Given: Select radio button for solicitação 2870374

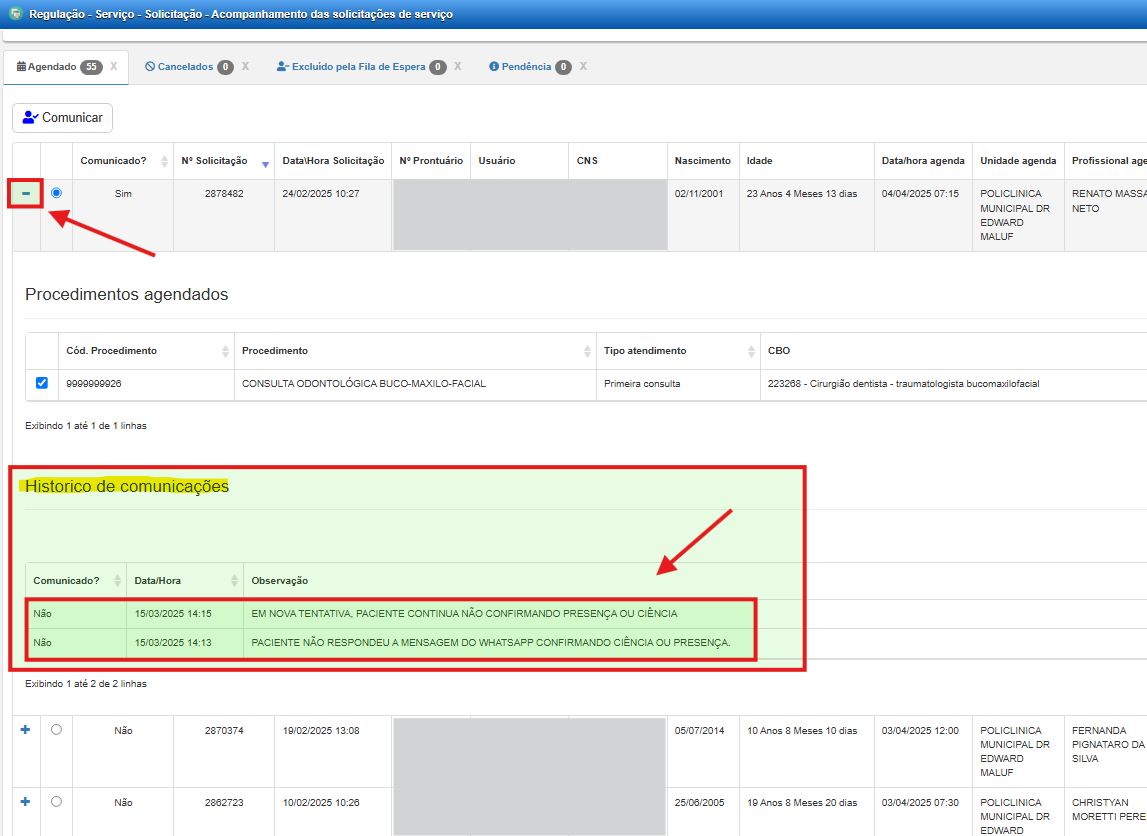Looking at the screenshot, I should pyautogui.click(x=56, y=730).
